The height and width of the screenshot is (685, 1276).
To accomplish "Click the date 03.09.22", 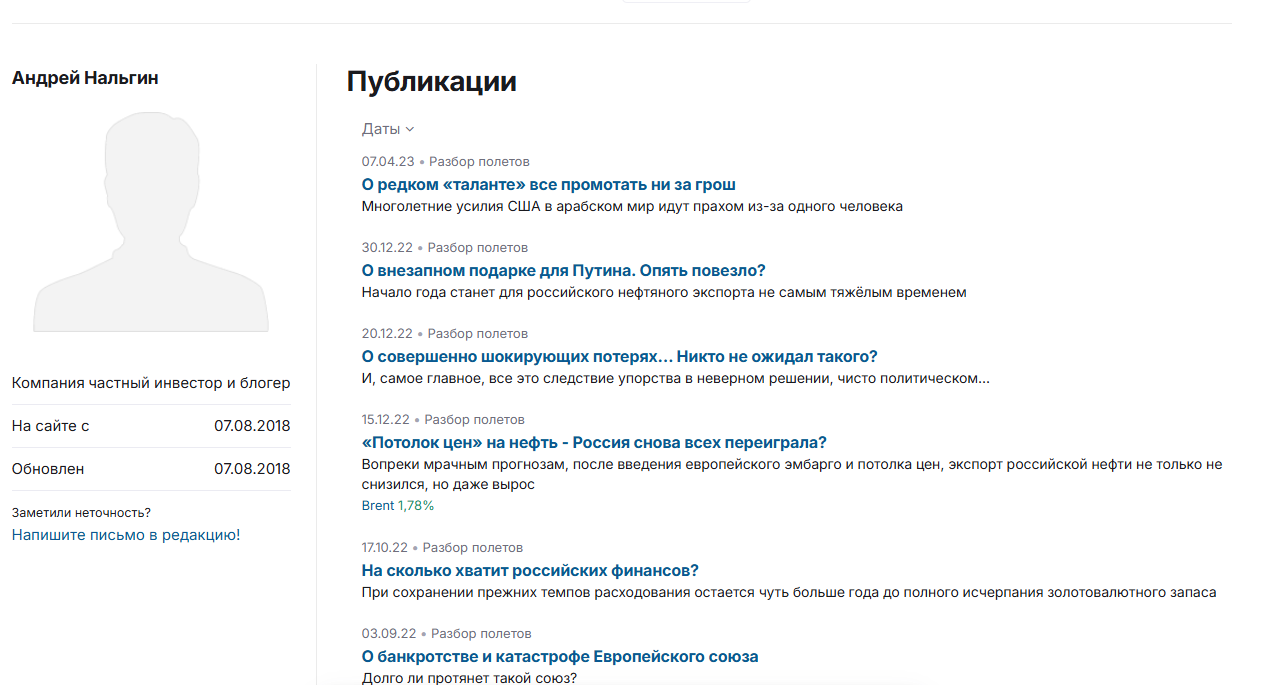I will [x=389, y=633].
